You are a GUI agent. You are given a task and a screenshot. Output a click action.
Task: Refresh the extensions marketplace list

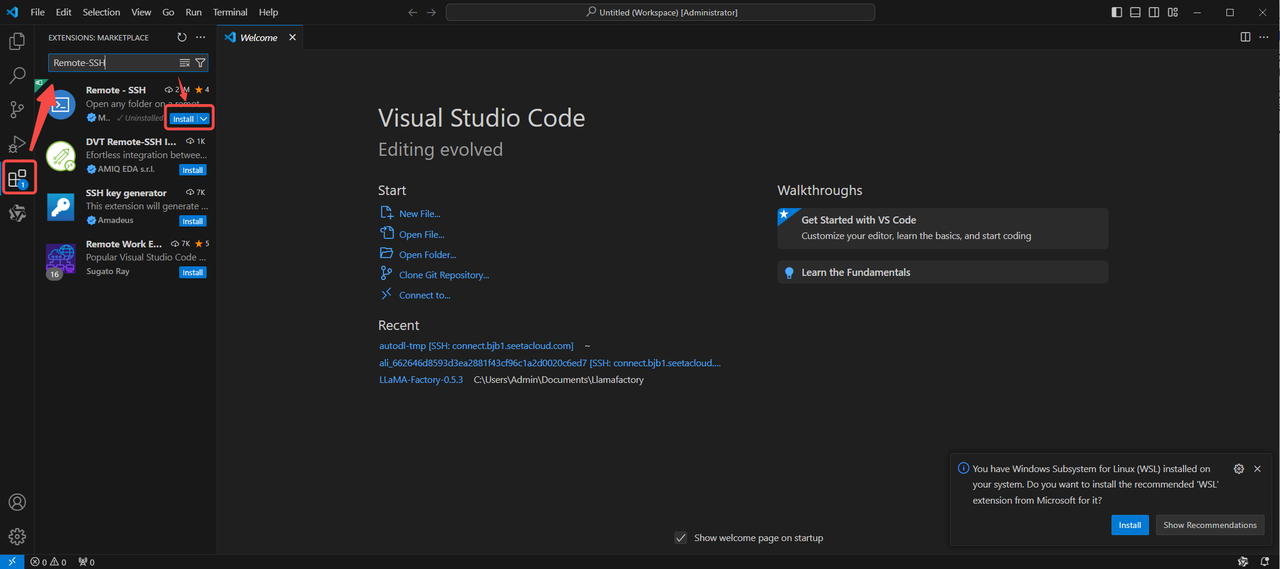pos(182,37)
